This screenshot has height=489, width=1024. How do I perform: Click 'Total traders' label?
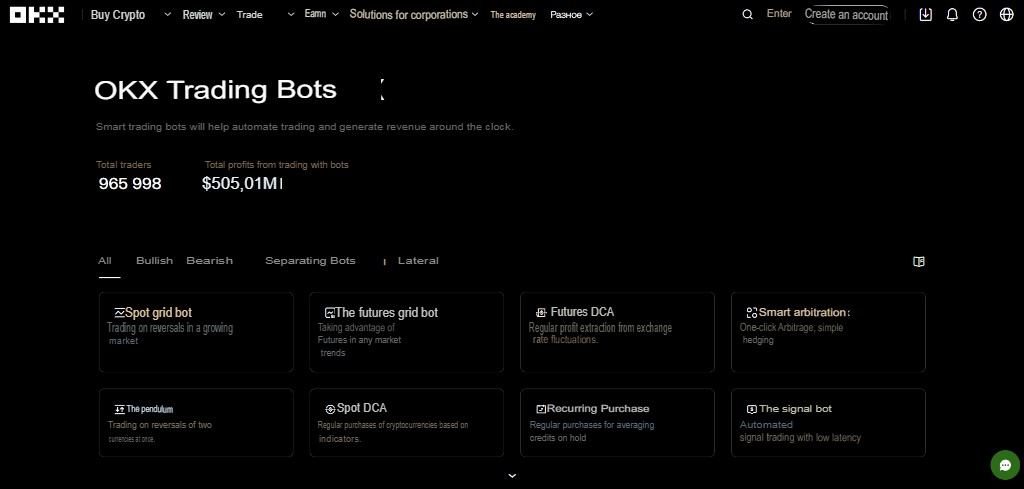coord(123,165)
